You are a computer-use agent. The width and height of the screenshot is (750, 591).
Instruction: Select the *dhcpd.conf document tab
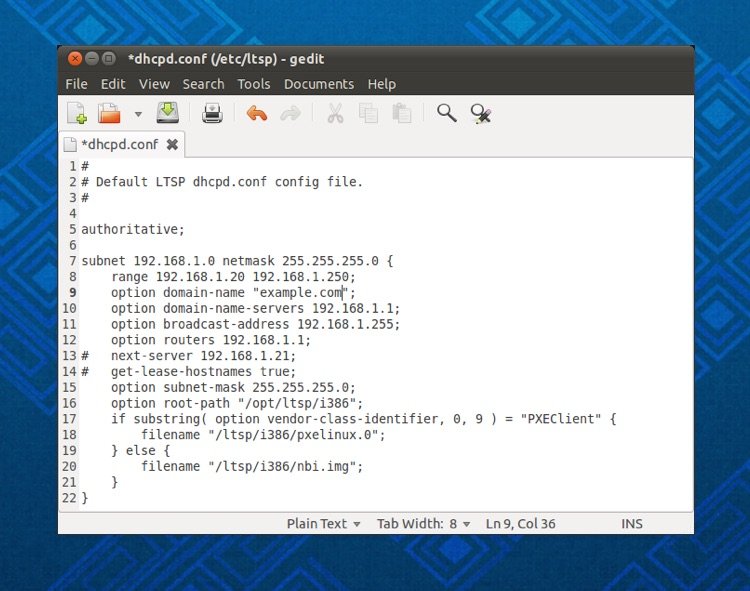click(x=118, y=144)
